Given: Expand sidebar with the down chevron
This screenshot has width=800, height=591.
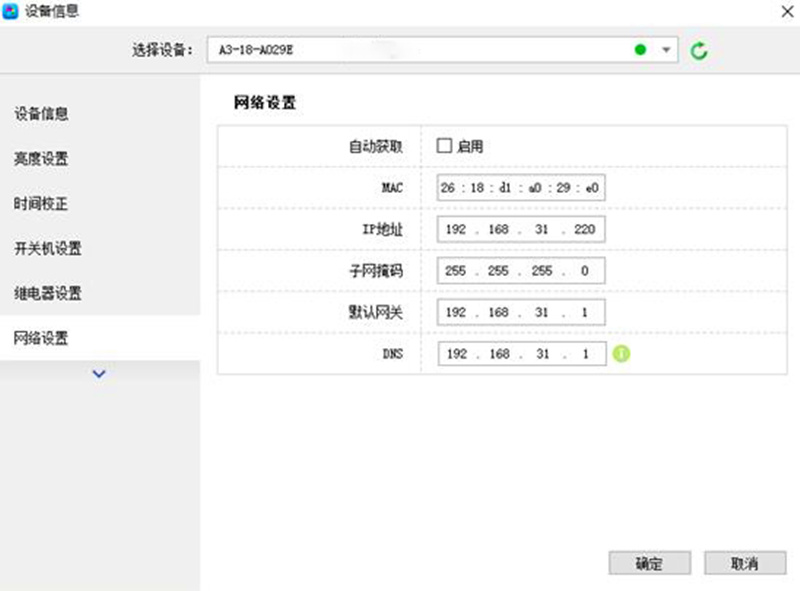Looking at the screenshot, I should tap(99, 374).
